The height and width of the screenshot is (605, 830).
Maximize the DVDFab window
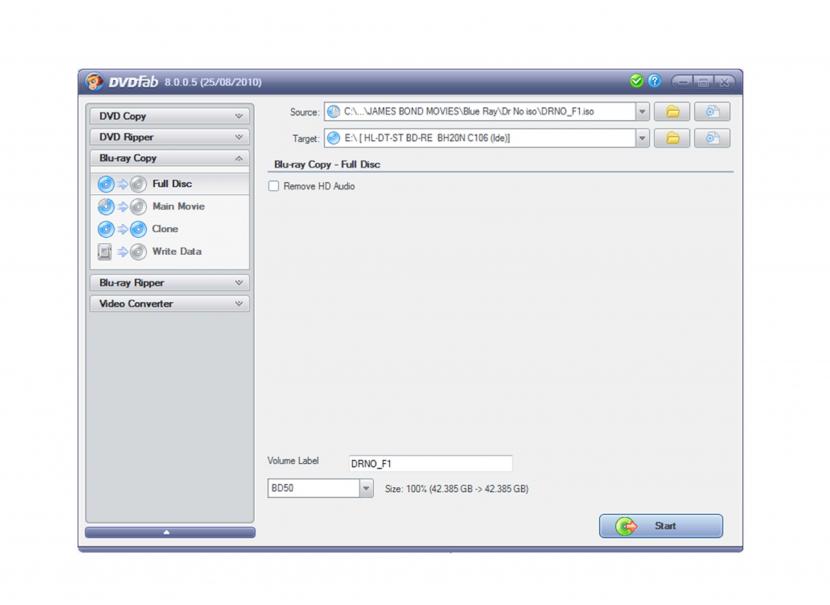[x=703, y=82]
